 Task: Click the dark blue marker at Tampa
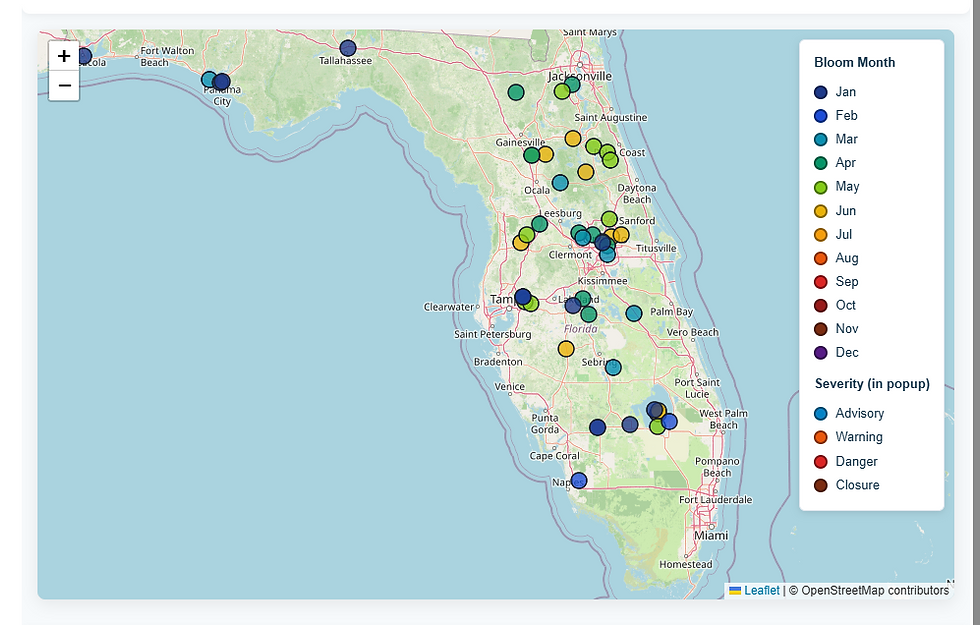click(522, 296)
